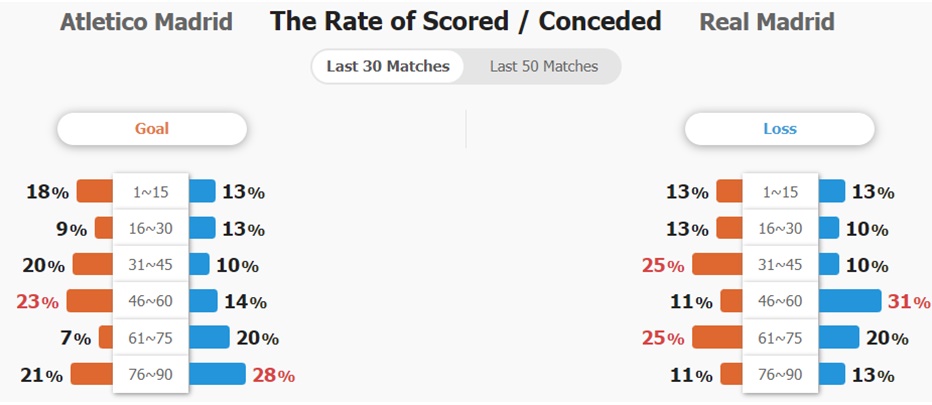932x405 pixels.
Task: Click the orange 25% Loss bar at 61~75
Action: click(717, 337)
